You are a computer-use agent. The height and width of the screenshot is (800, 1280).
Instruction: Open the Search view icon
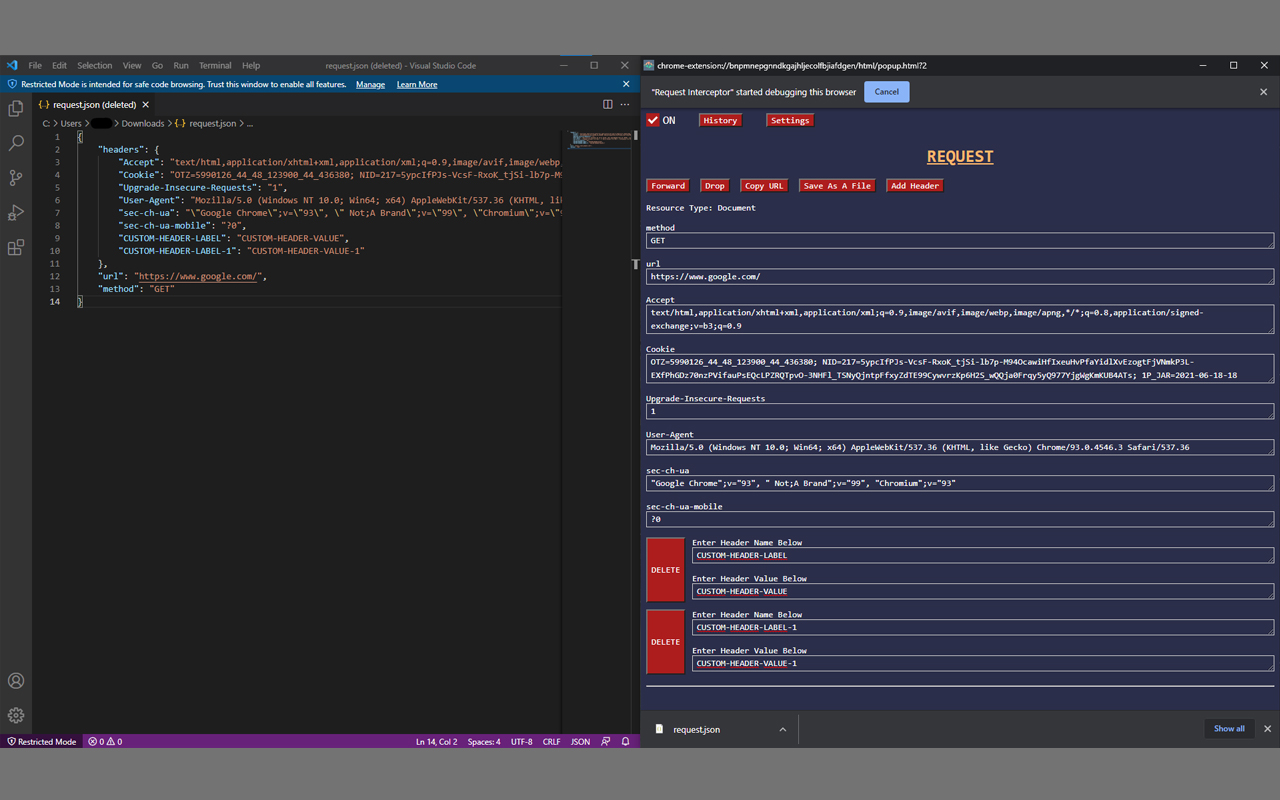[x=16, y=143]
